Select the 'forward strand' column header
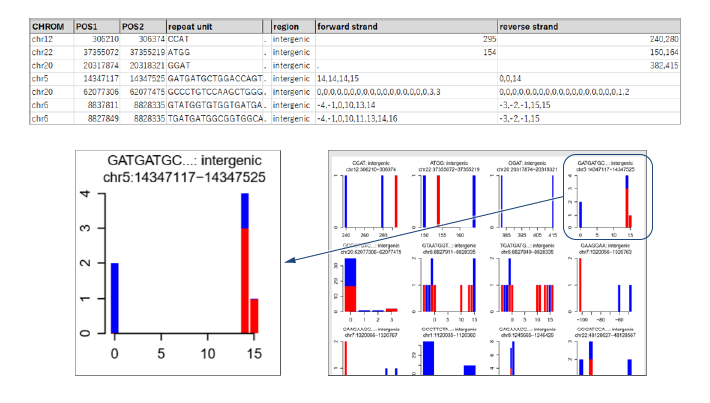 (x=350, y=24)
